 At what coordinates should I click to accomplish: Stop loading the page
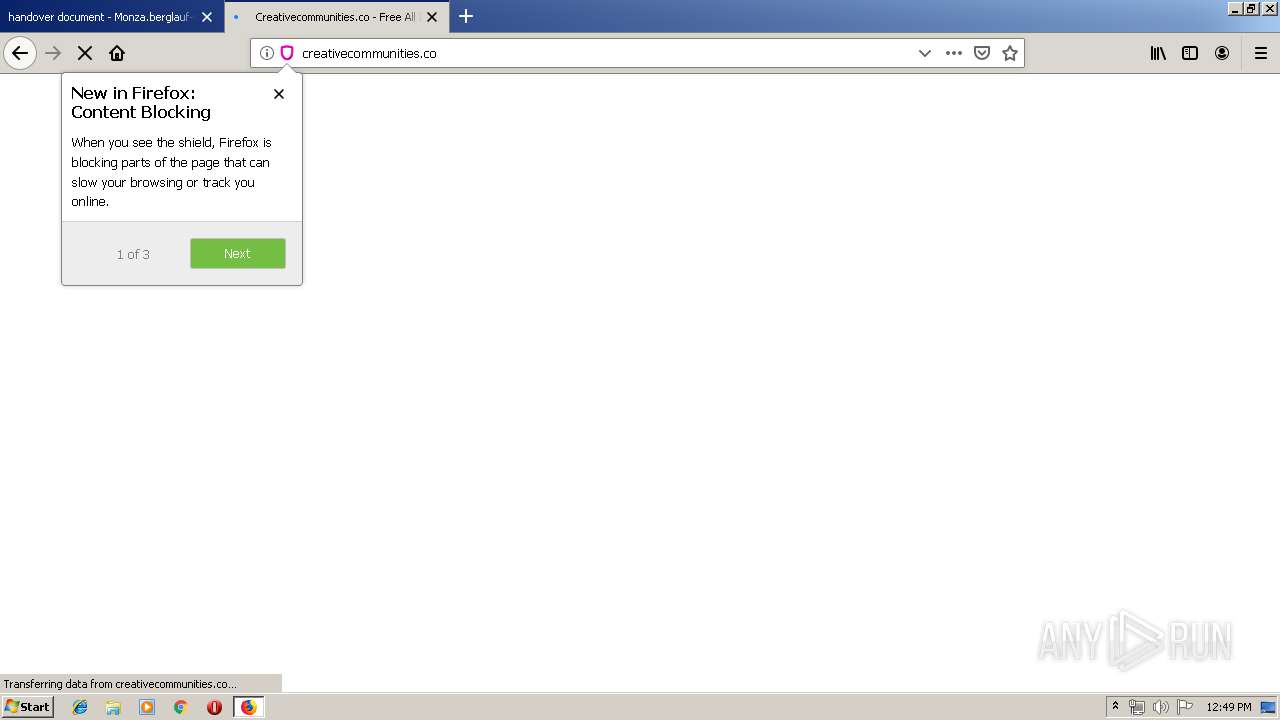point(85,53)
